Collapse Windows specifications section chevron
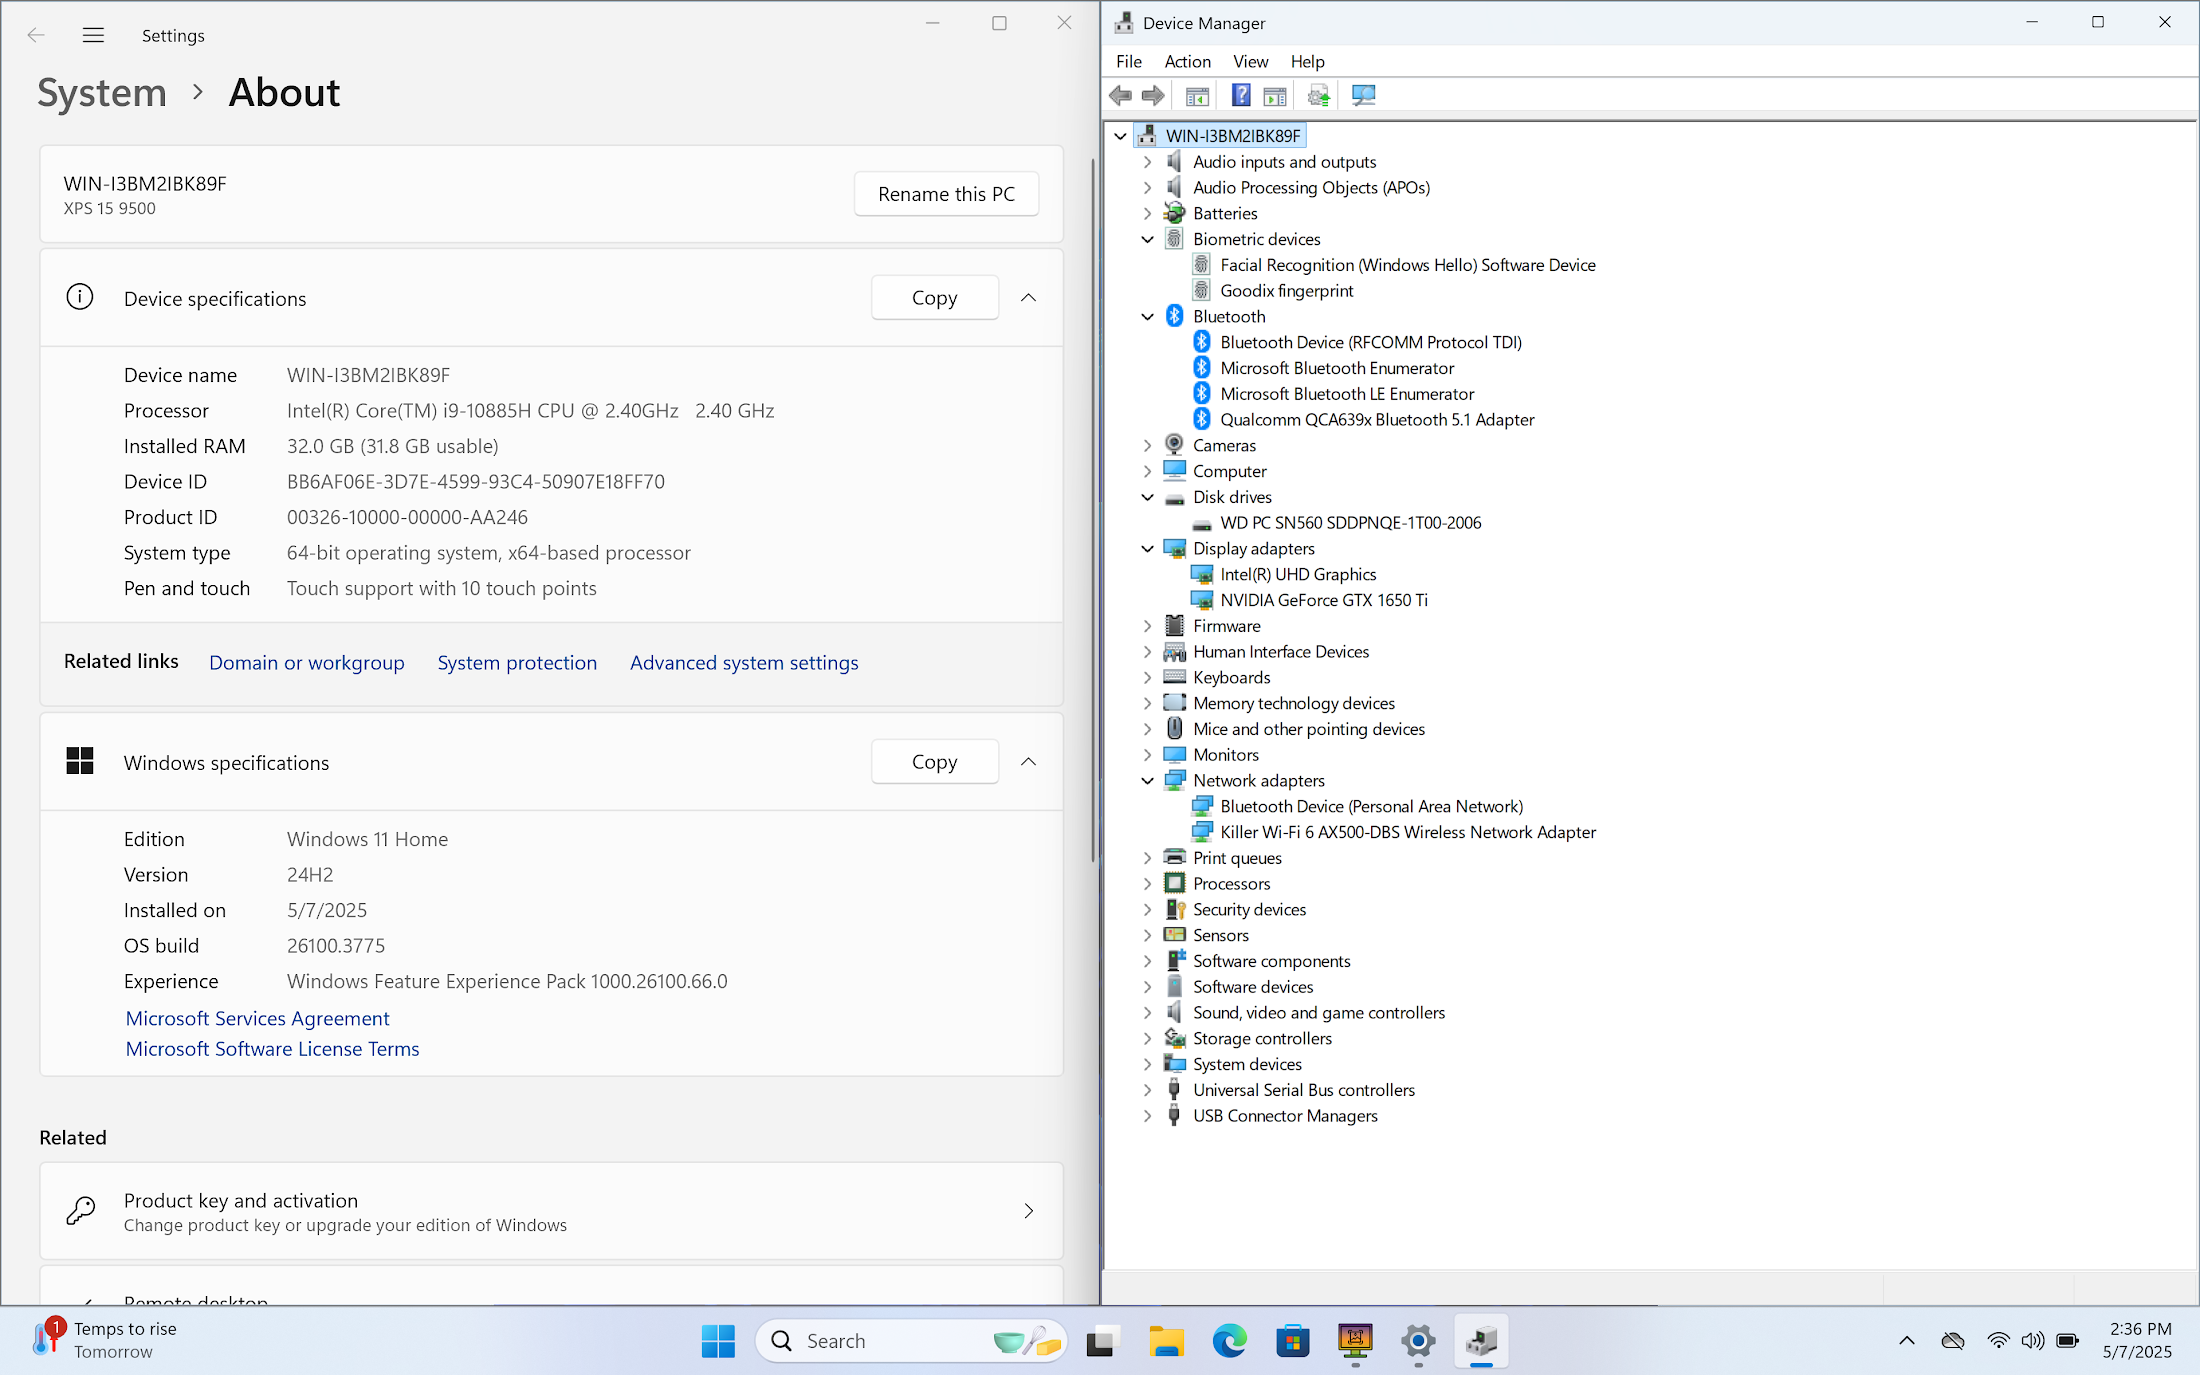2200x1375 pixels. tap(1028, 762)
